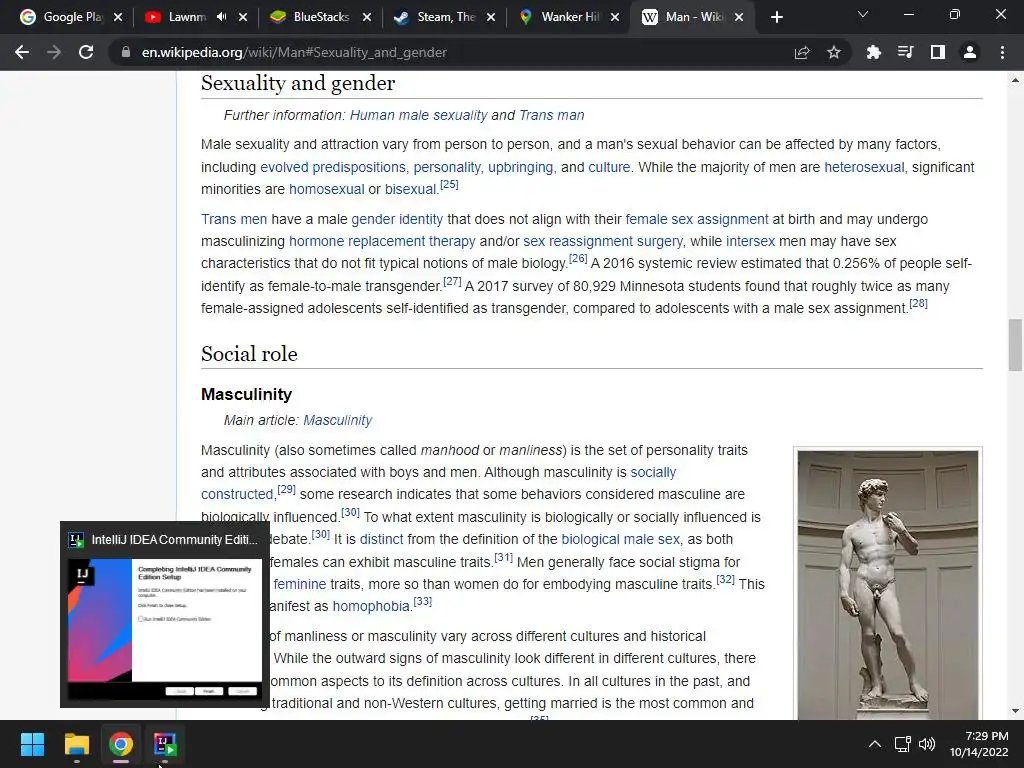
Task: Open the sex reassignment surgery link
Action: point(602,242)
